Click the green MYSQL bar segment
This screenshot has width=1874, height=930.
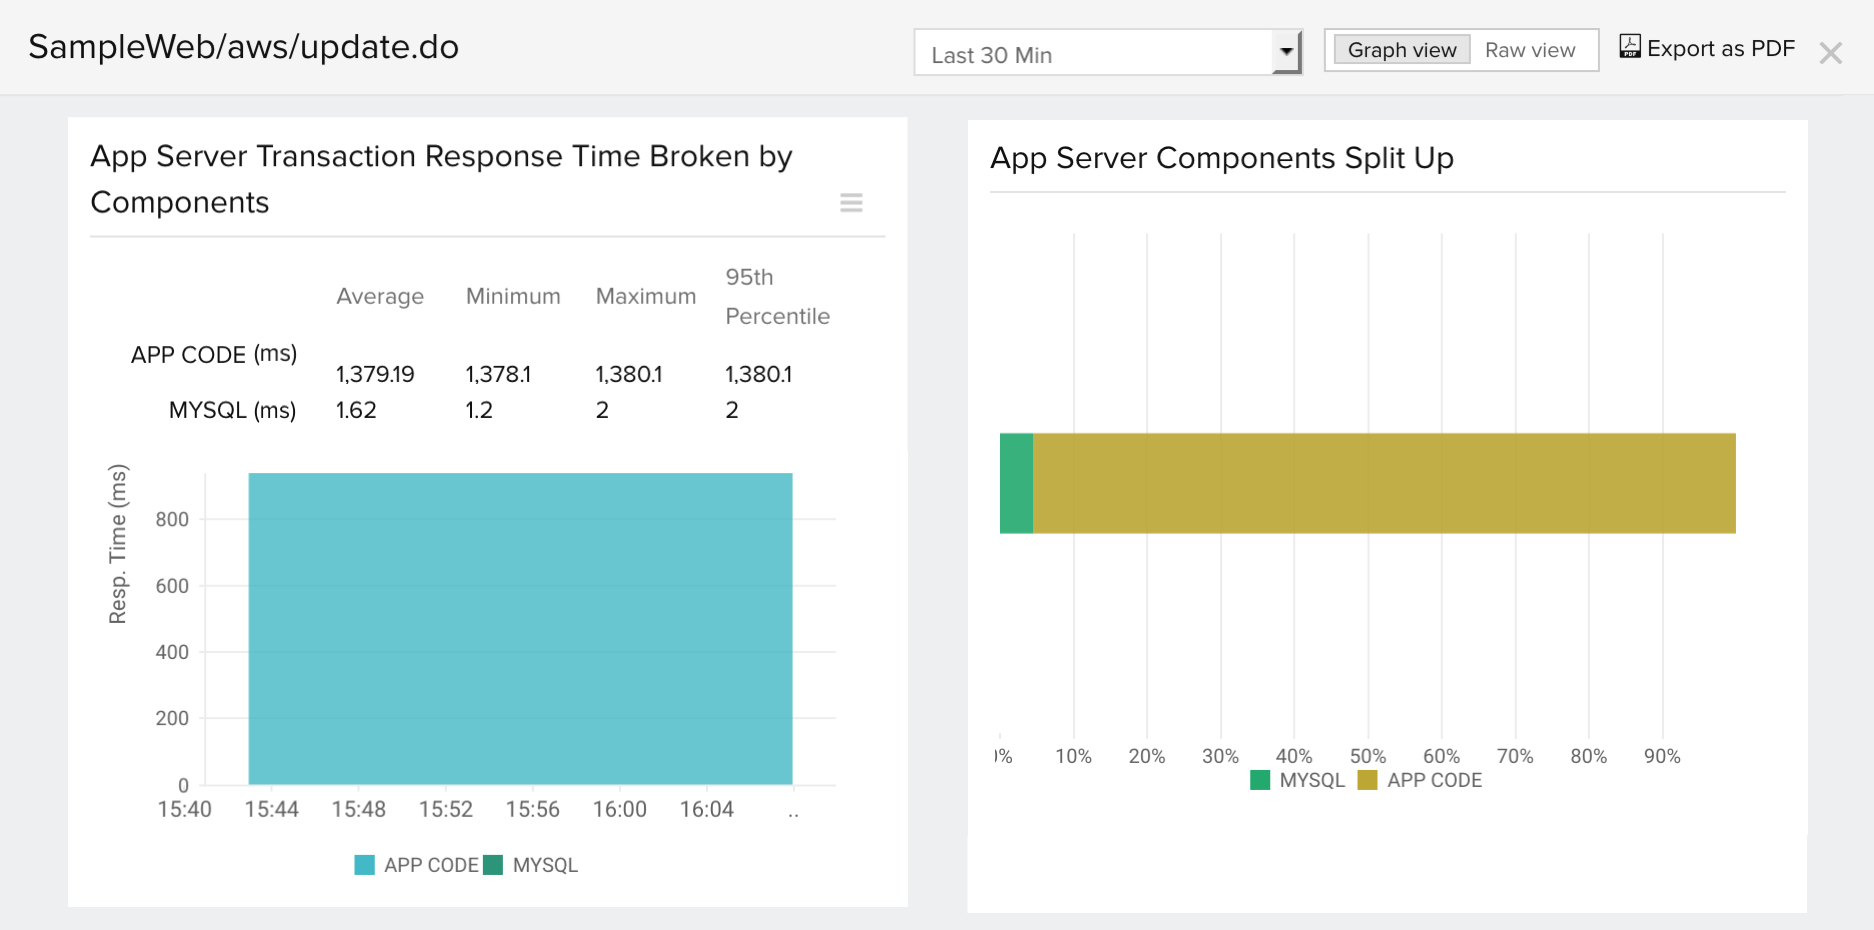[x=1016, y=483]
